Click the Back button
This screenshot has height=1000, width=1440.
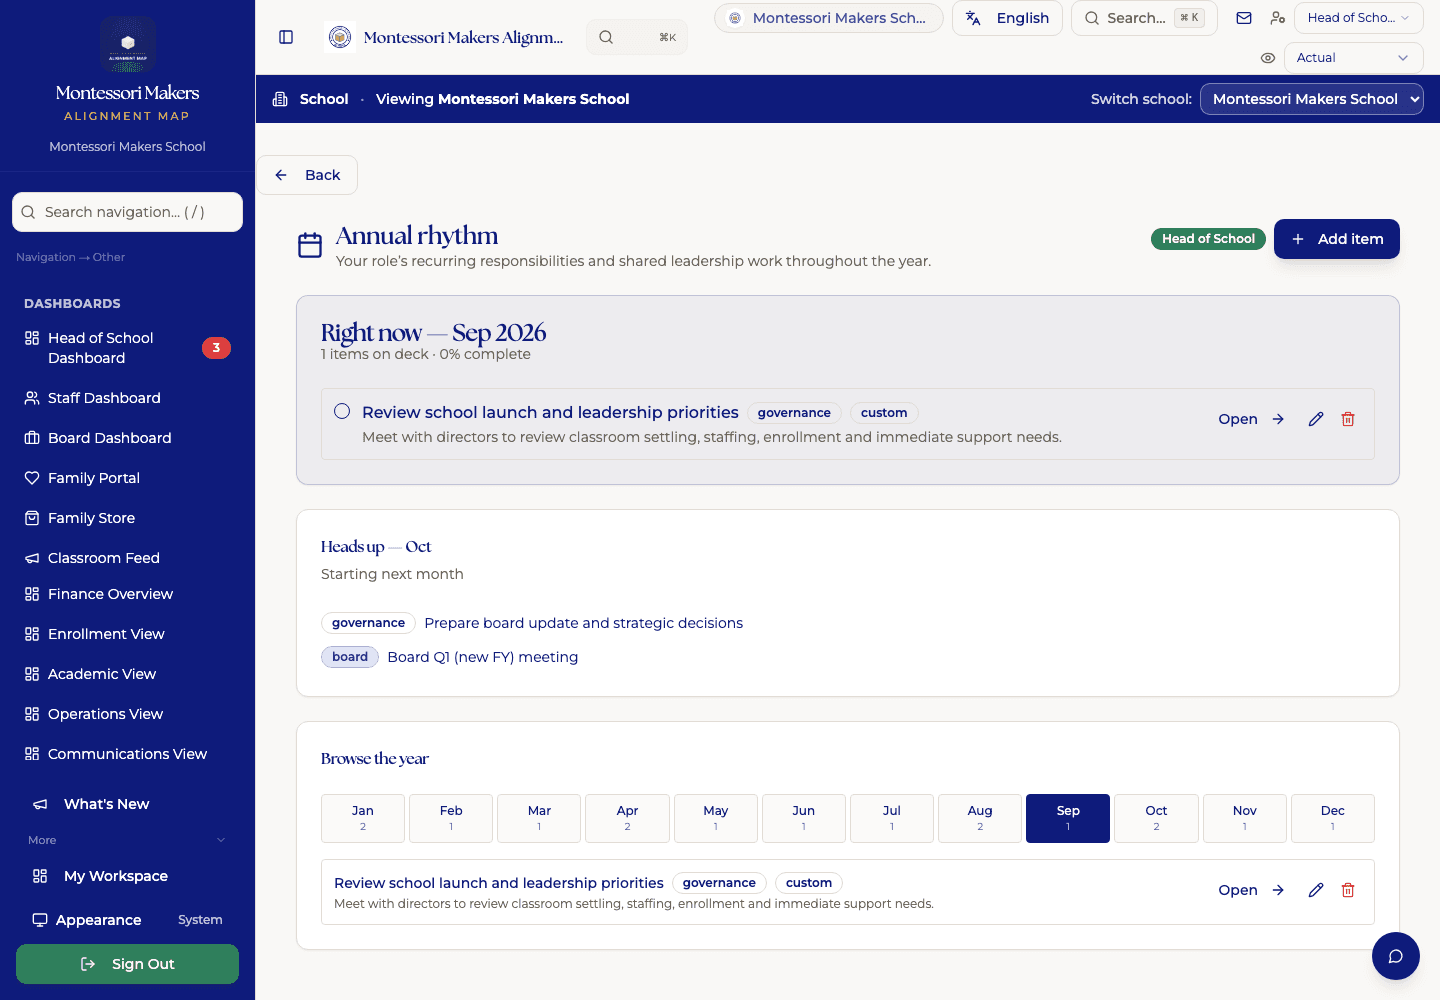308,175
